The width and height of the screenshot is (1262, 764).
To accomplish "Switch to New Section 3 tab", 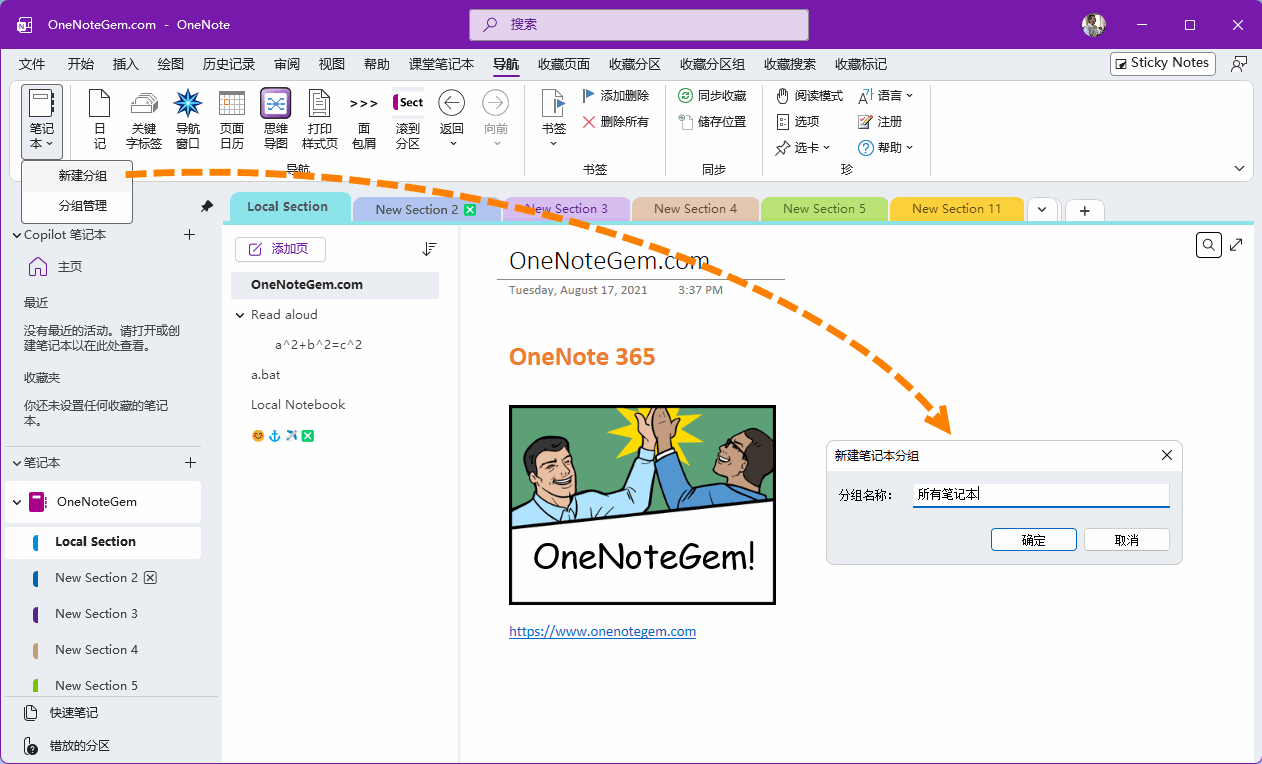I will pos(566,209).
